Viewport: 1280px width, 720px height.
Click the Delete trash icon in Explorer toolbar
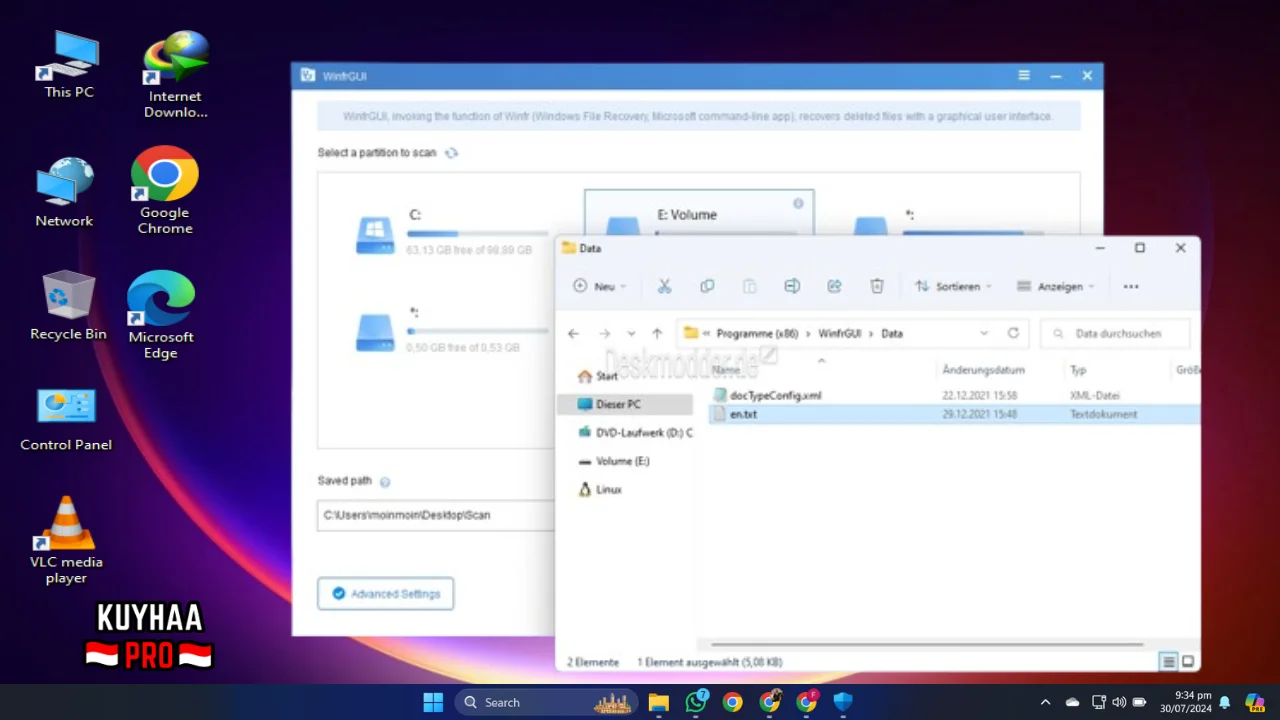point(877,286)
